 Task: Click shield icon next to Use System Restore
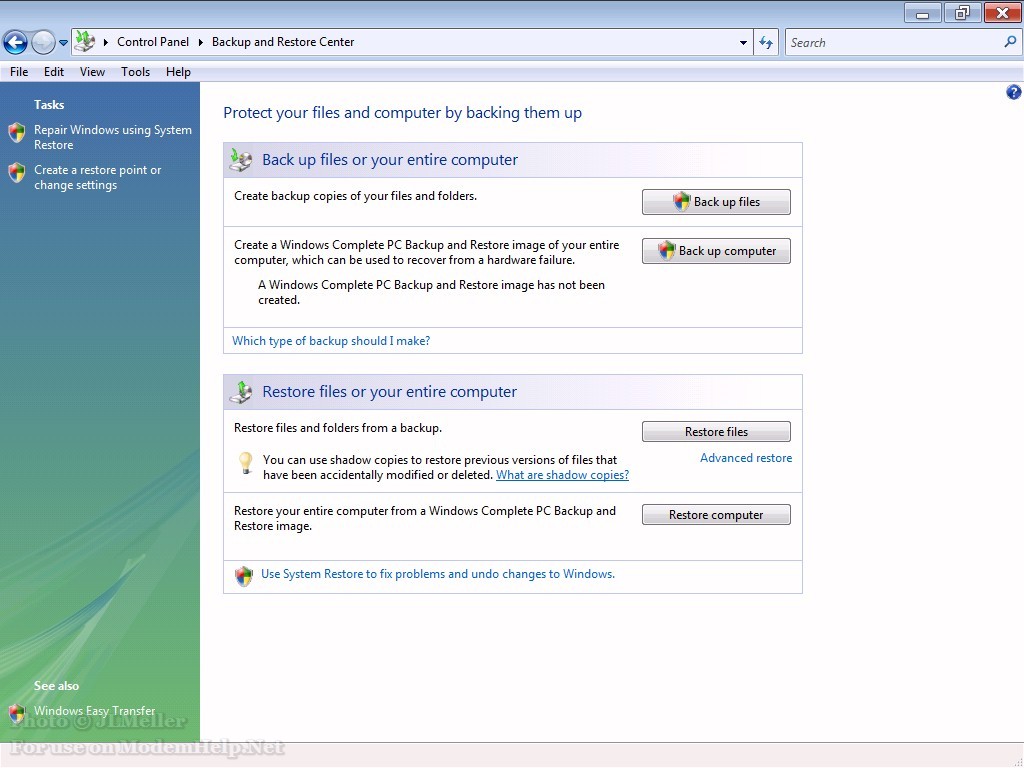coord(244,576)
